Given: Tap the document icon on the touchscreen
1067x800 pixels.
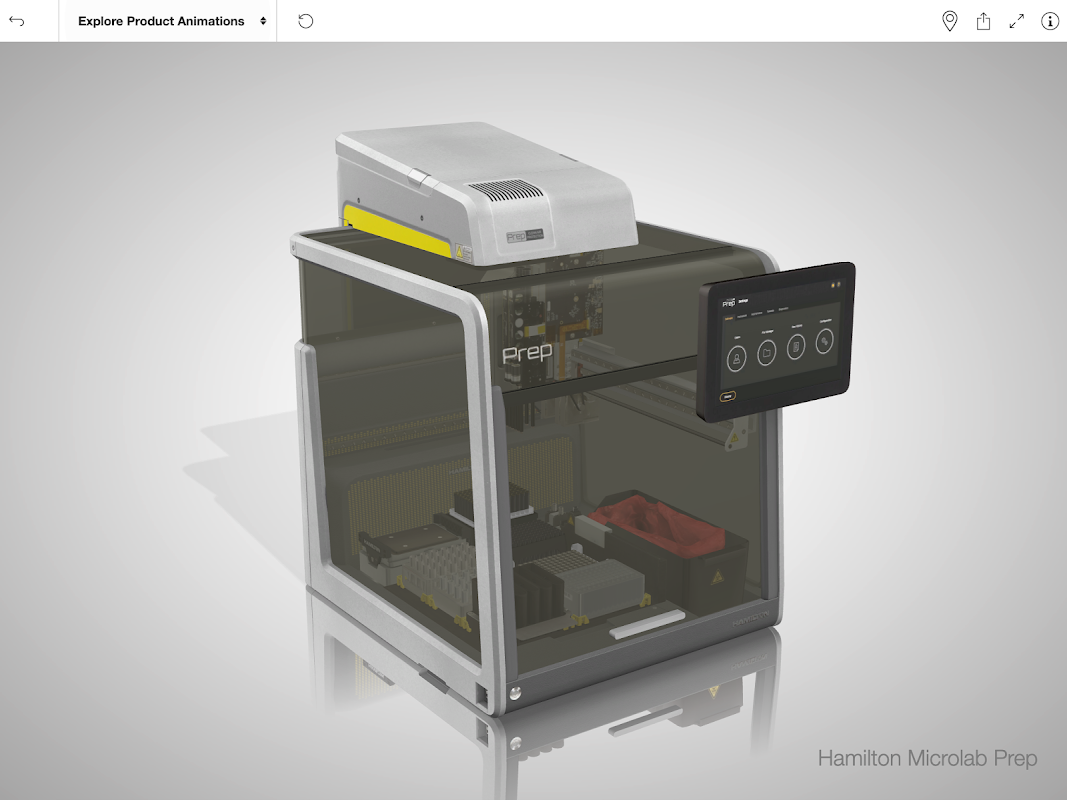Looking at the screenshot, I should tap(795, 348).
